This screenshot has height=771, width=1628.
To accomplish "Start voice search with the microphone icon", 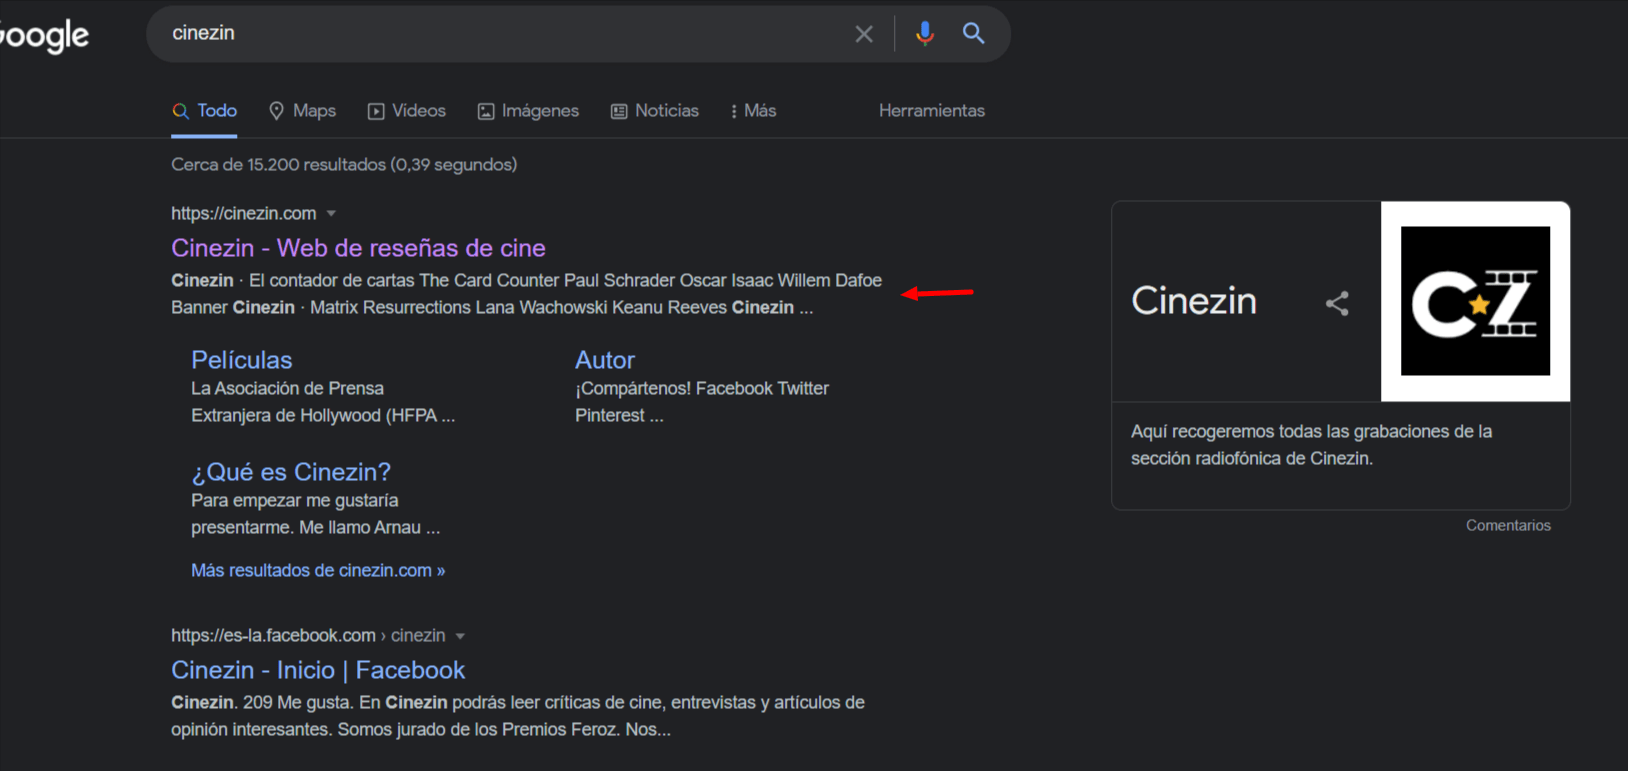I will click(925, 33).
